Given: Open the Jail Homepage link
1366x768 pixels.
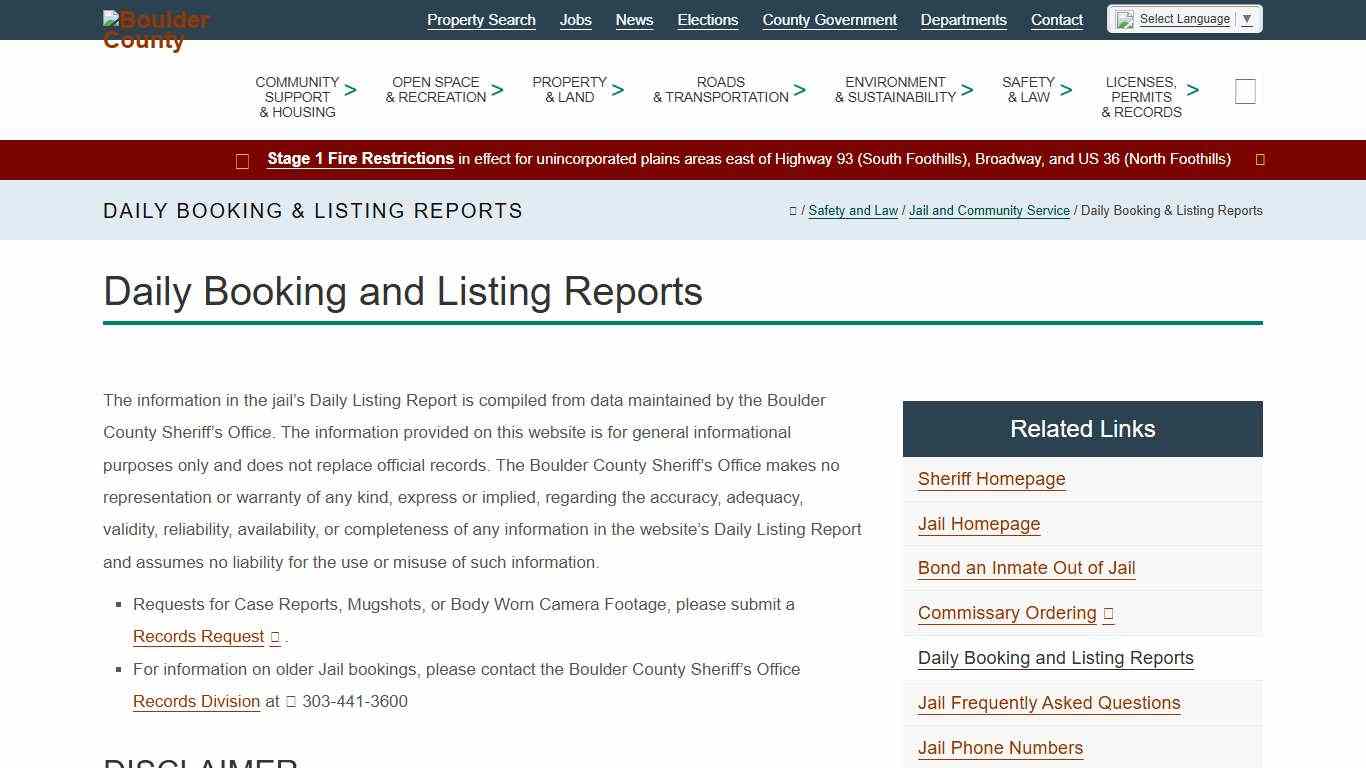Looking at the screenshot, I should pyautogui.click(x=978, y=524).
